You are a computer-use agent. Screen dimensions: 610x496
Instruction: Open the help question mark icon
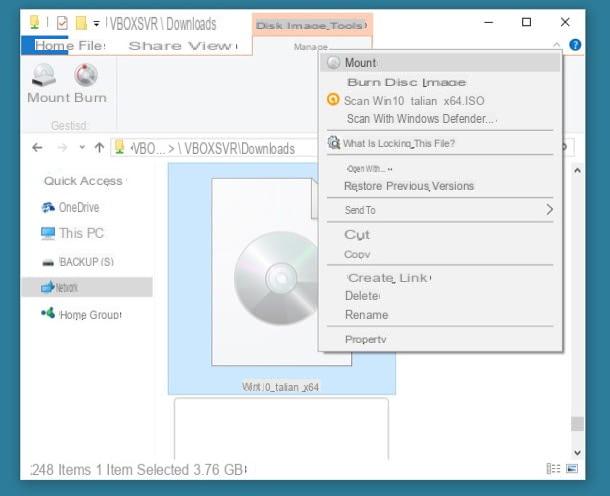click(575, 45)
